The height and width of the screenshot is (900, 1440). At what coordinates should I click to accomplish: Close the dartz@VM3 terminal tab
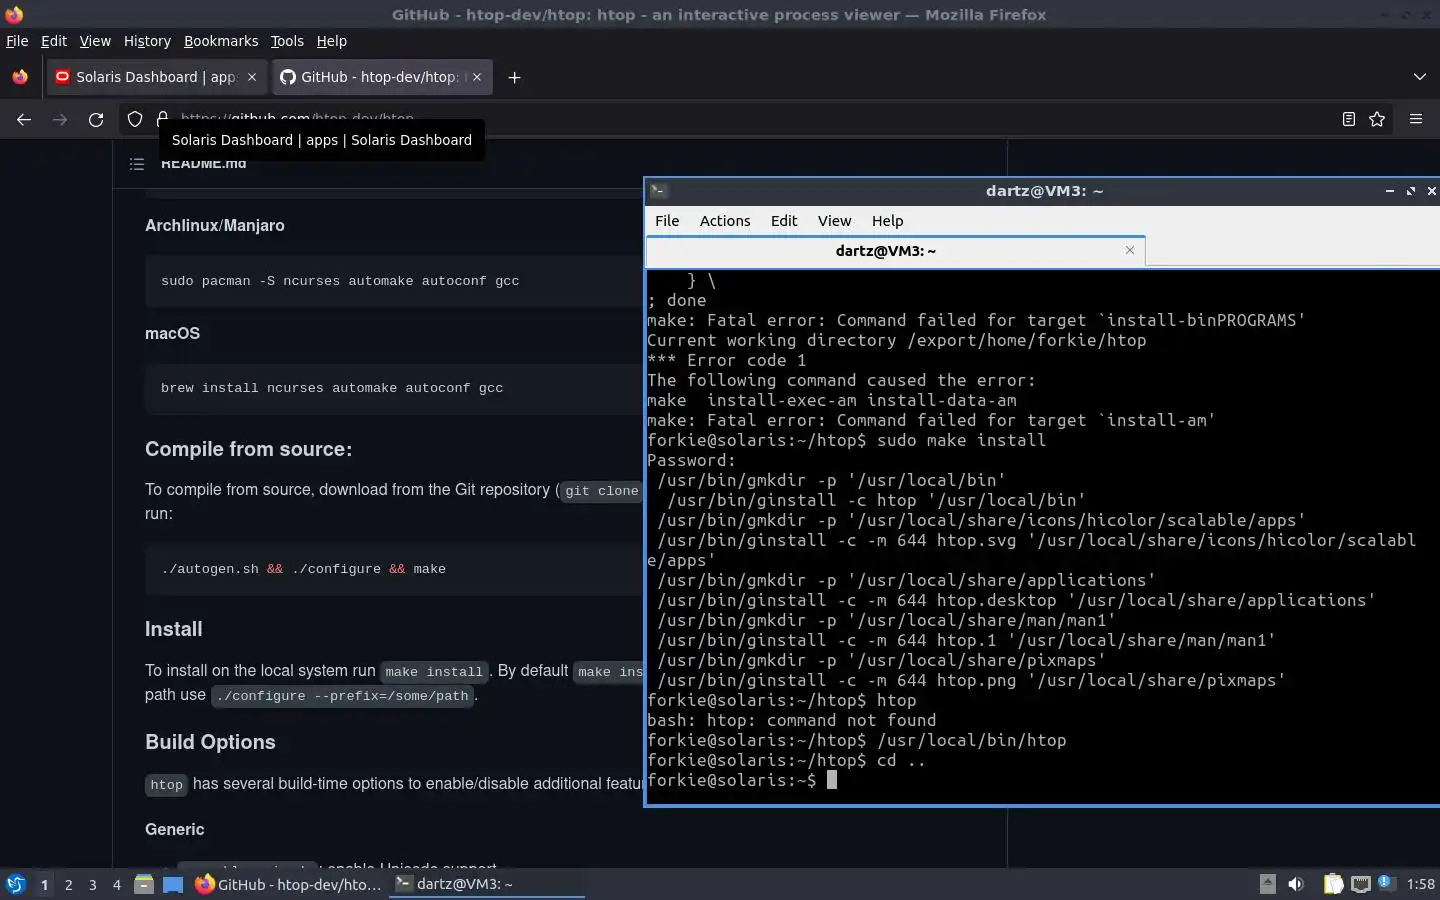click(x=1130, y=250)
